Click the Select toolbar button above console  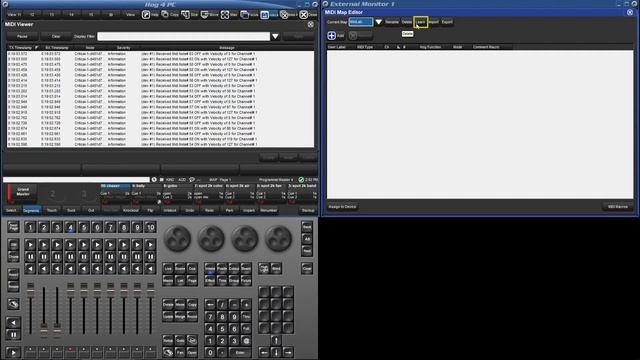(x=11, y=210)
